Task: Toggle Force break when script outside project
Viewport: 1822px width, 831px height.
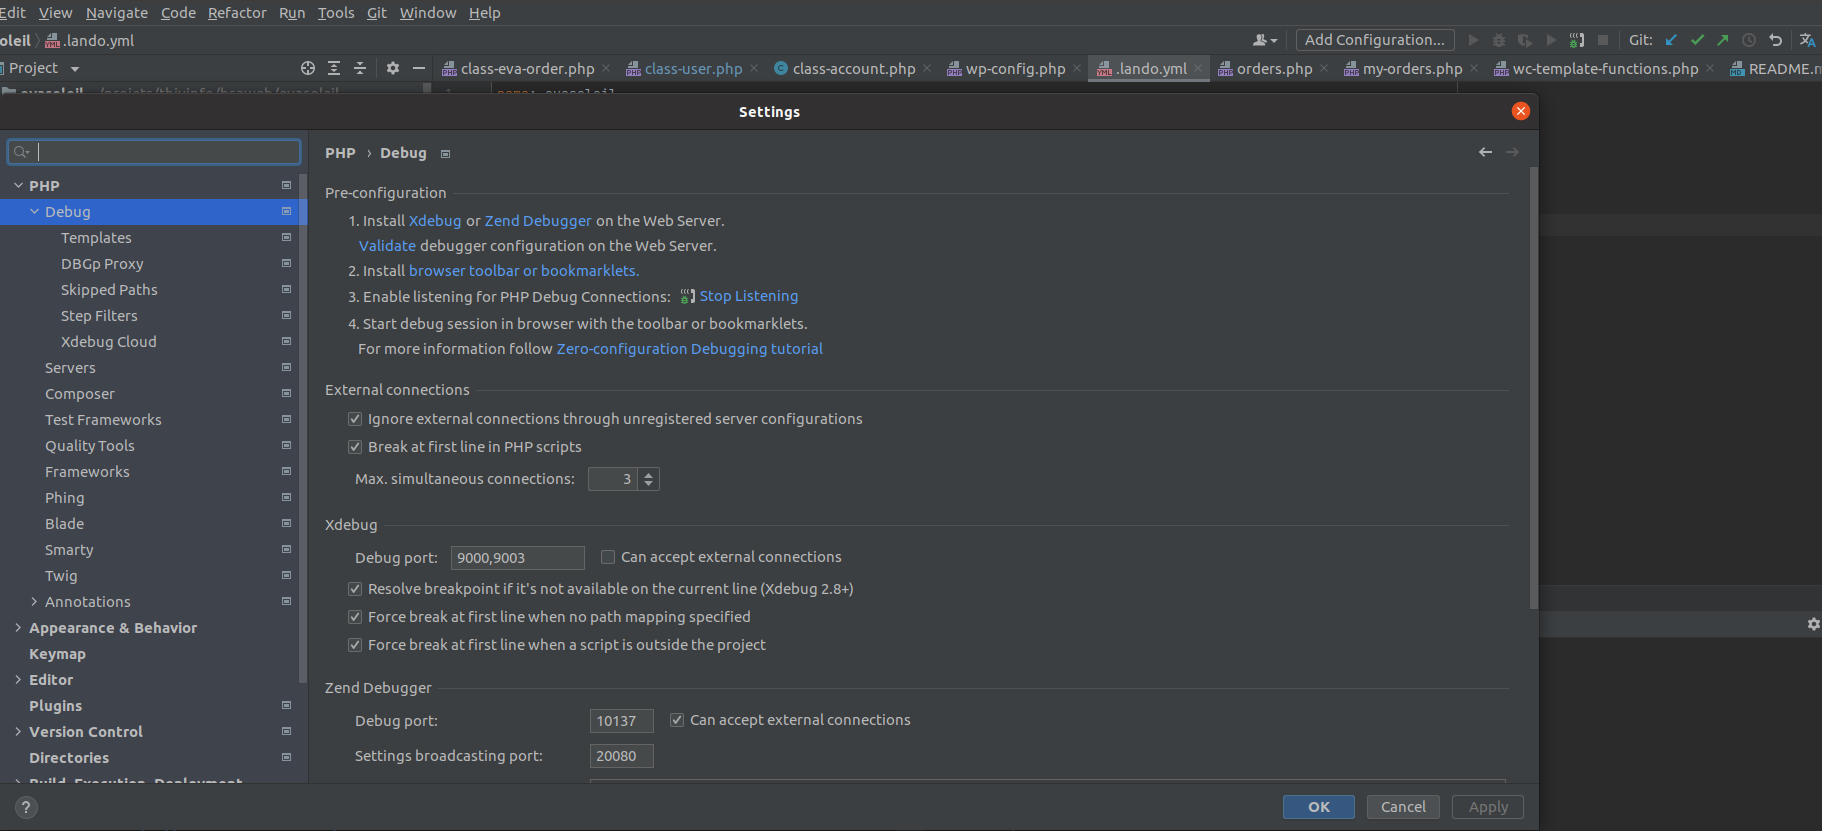Action: 355,645
